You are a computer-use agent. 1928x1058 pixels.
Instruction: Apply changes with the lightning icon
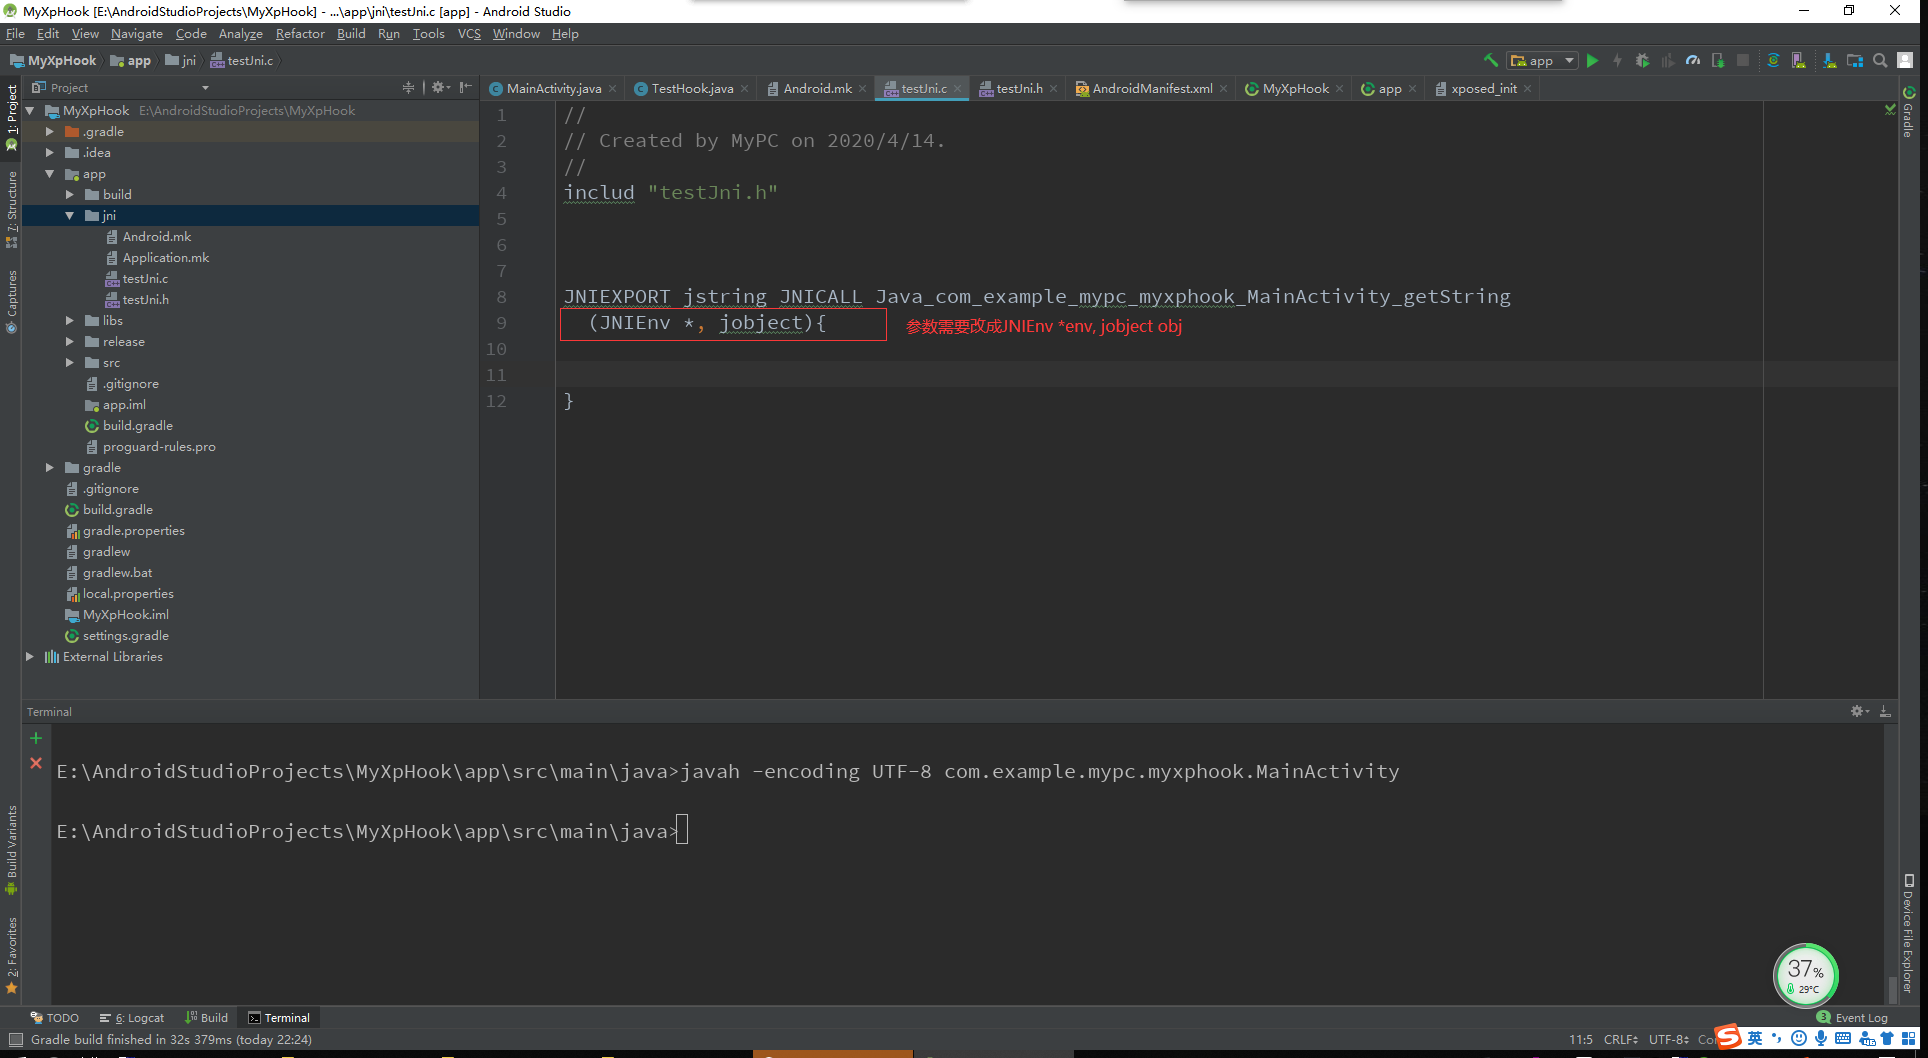coord(1617,61)
